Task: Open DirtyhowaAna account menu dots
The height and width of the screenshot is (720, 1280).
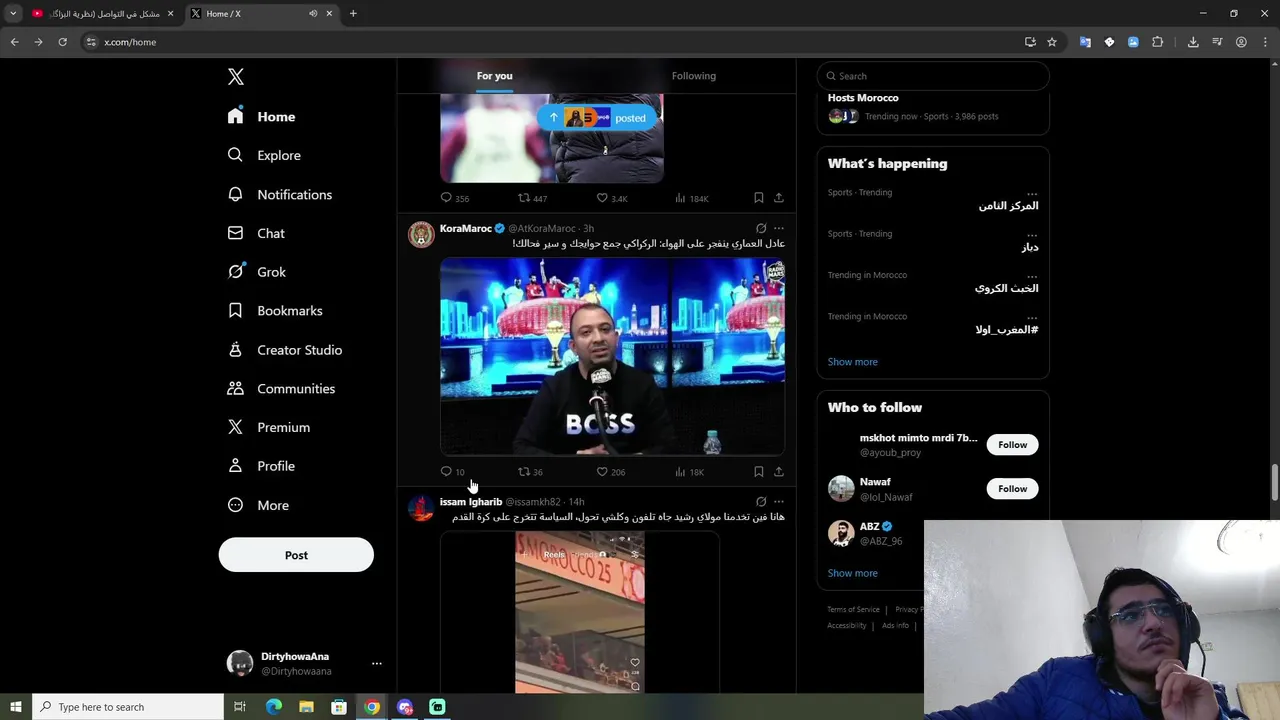Action: tap(376, 663)
